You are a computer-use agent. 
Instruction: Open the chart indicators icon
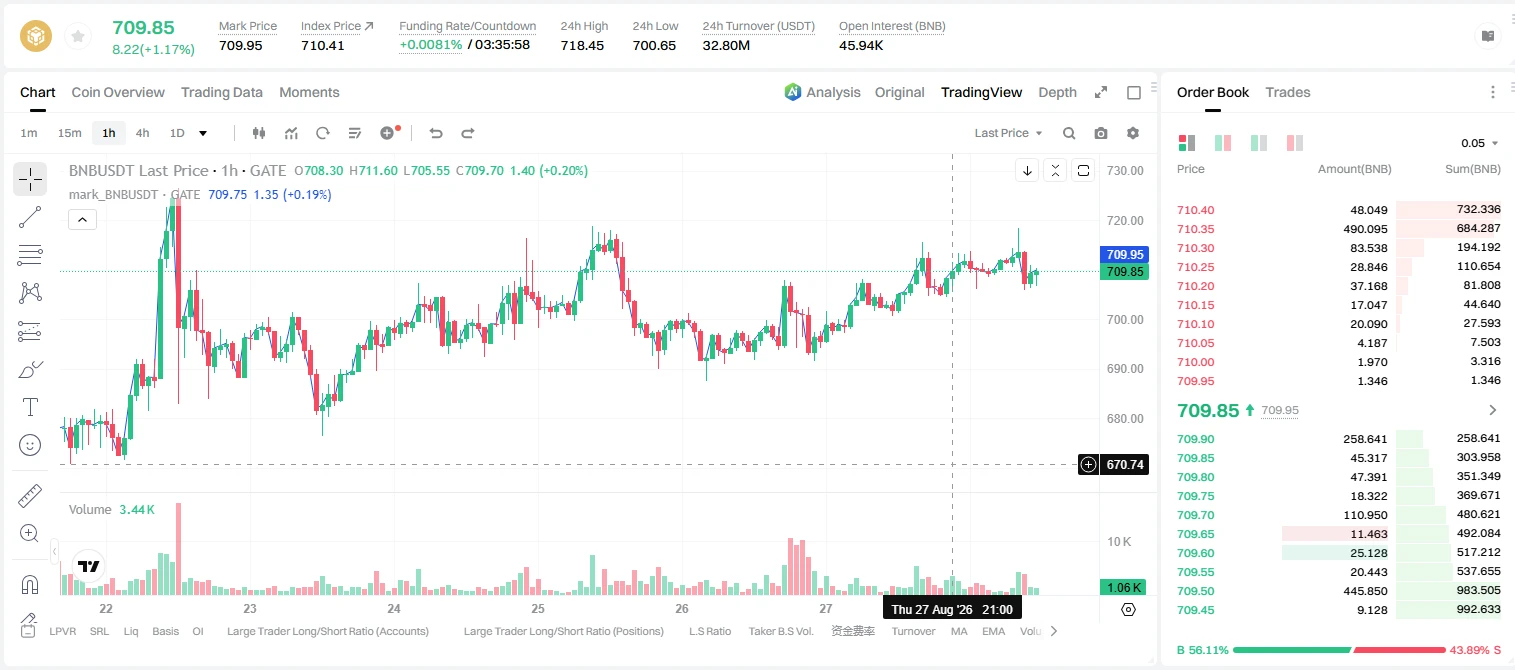point(291,133)
